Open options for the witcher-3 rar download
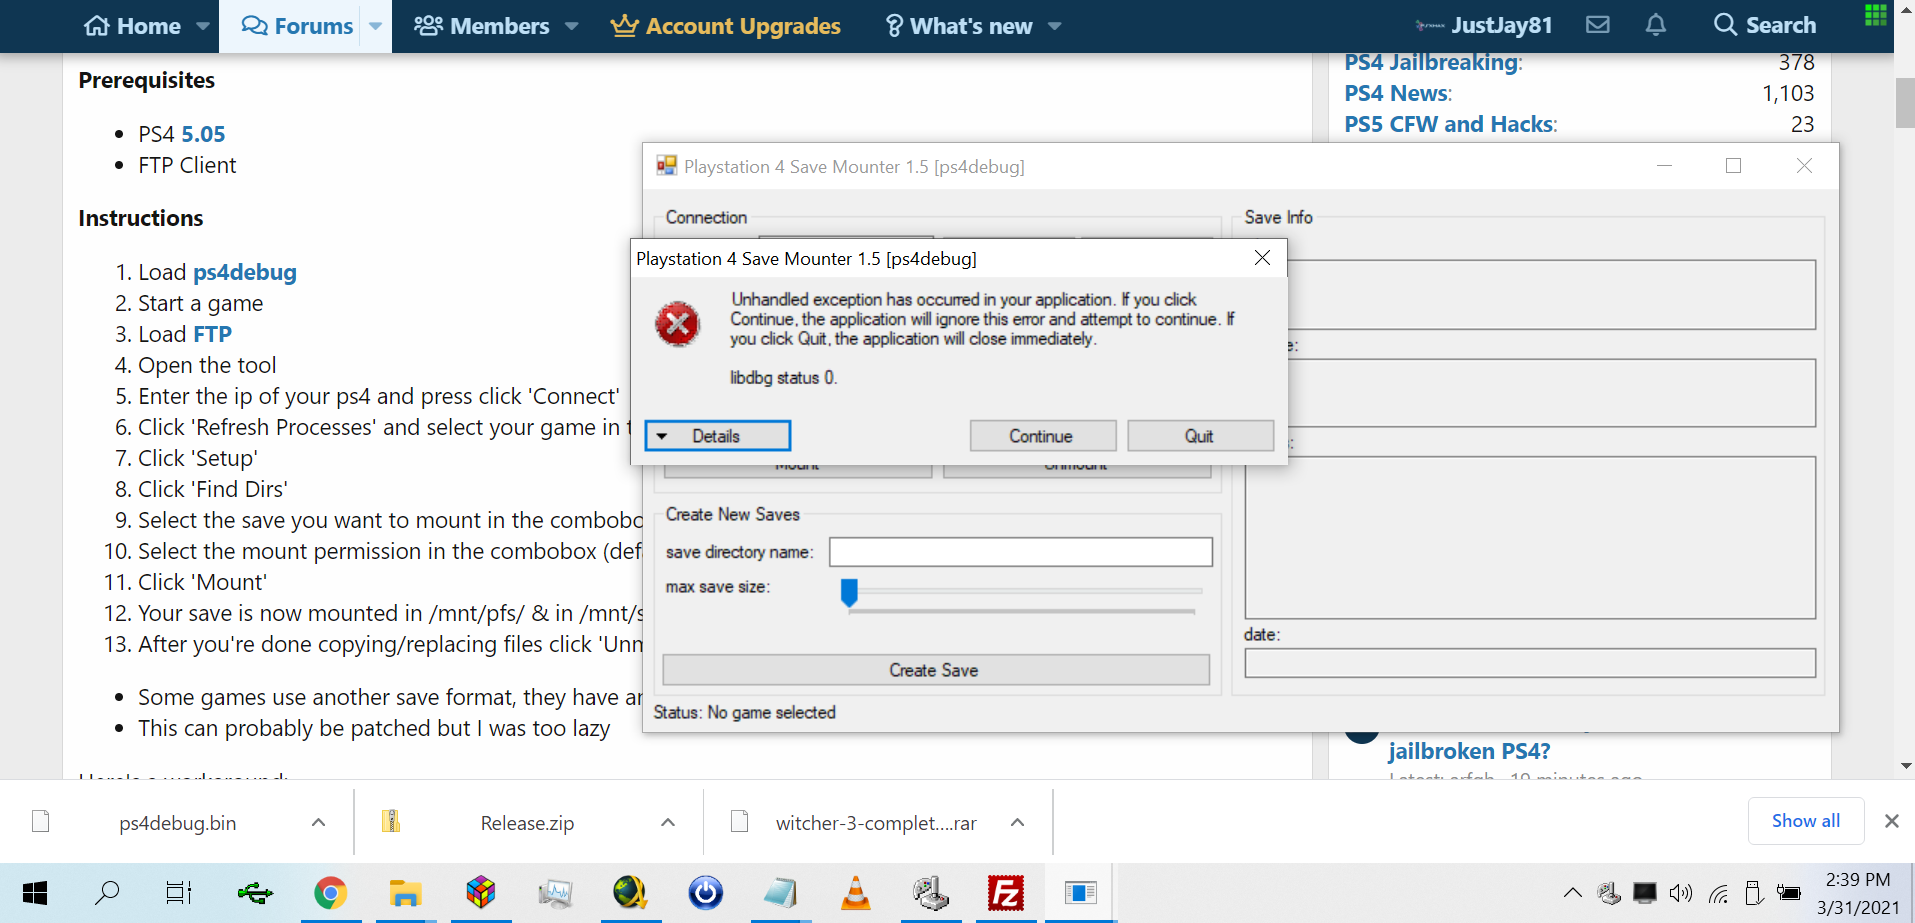Image resolution: width=1915 pixels, height=923 pixels. [x=1017, y=822]
